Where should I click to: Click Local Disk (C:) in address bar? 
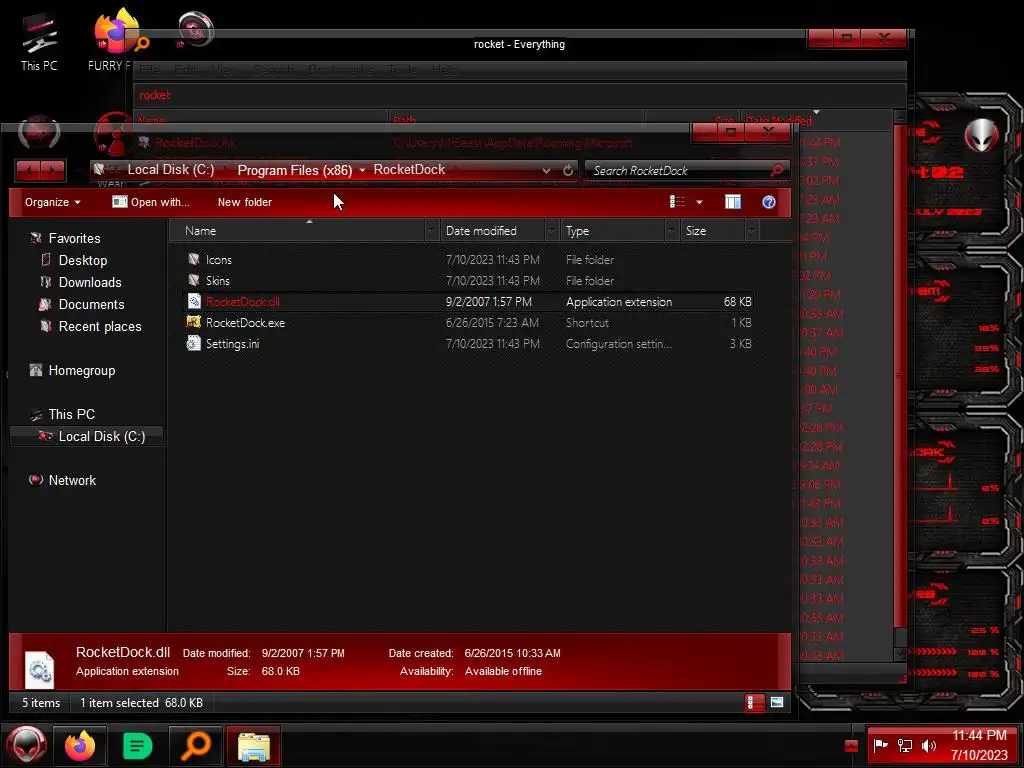(x=170, y=170)
